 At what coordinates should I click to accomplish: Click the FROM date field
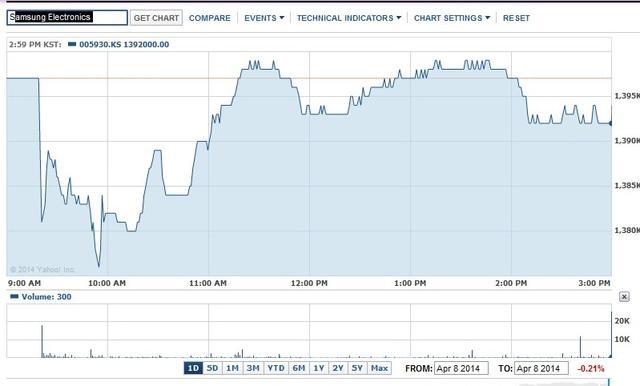coord(461,368)
